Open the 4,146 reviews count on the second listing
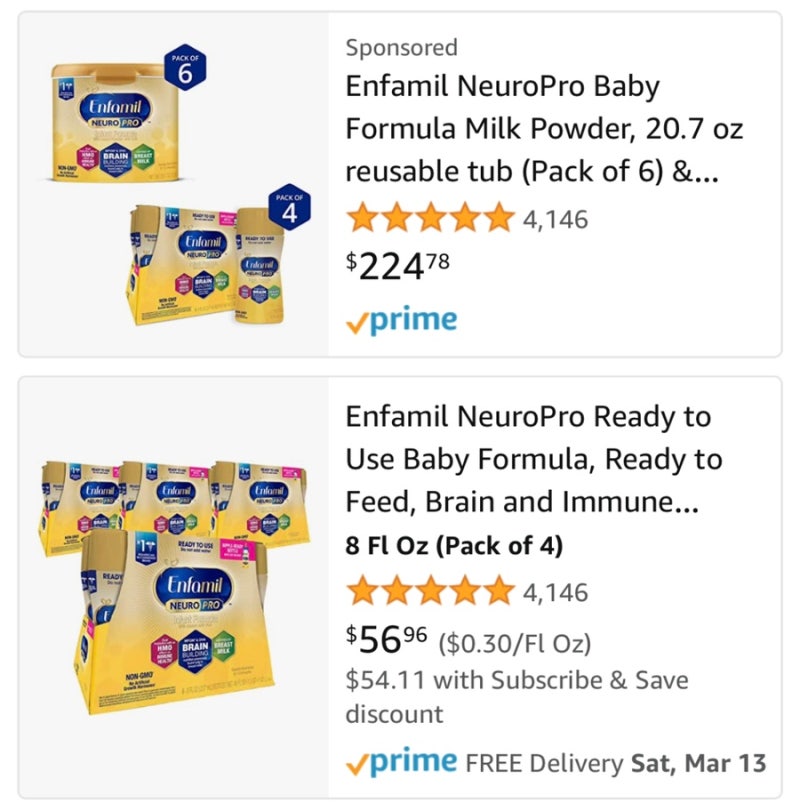This screenshot has height=811, width=800. tap(555, 593)
